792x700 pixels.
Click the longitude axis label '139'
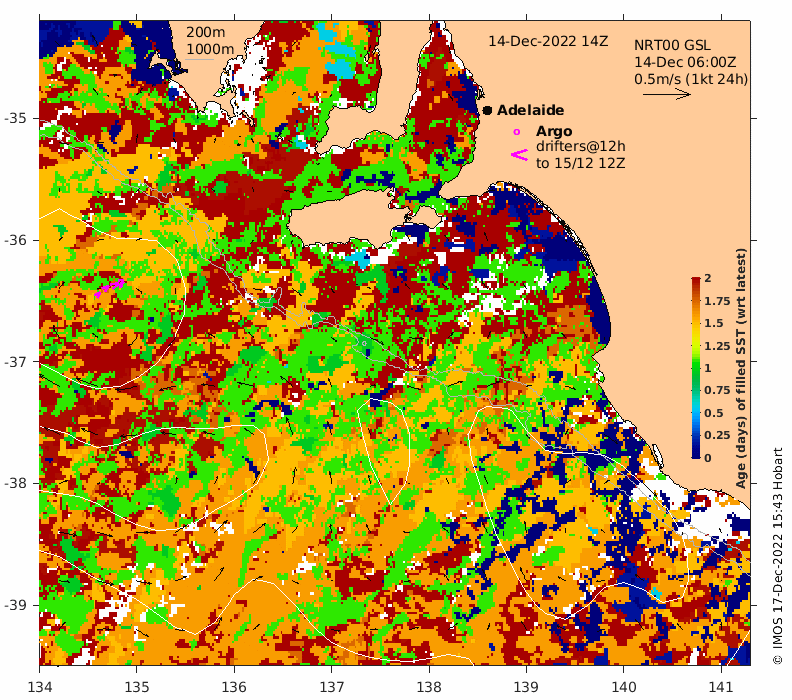(x=526, y=687)
